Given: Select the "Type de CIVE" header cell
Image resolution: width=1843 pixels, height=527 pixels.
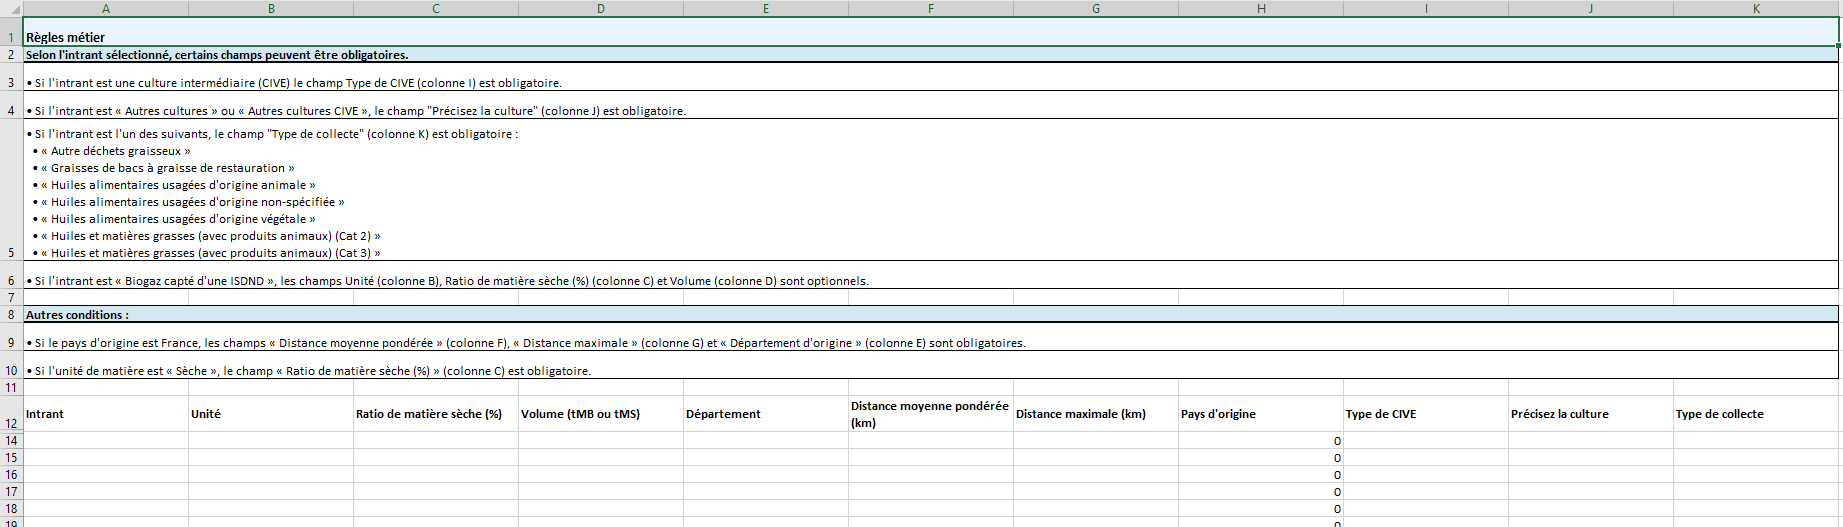Looking at the screenshot, I should point(1425,414).
